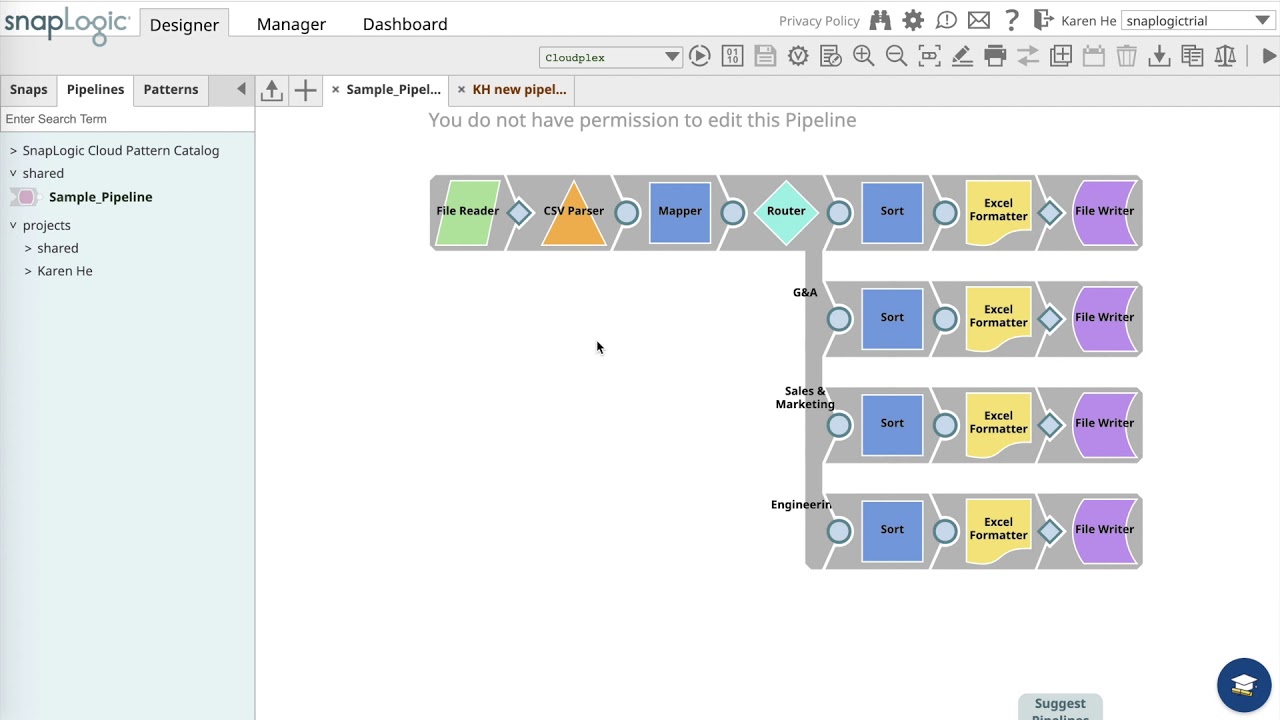Click the Sort snap in G&A row

[x=892, y=318]
